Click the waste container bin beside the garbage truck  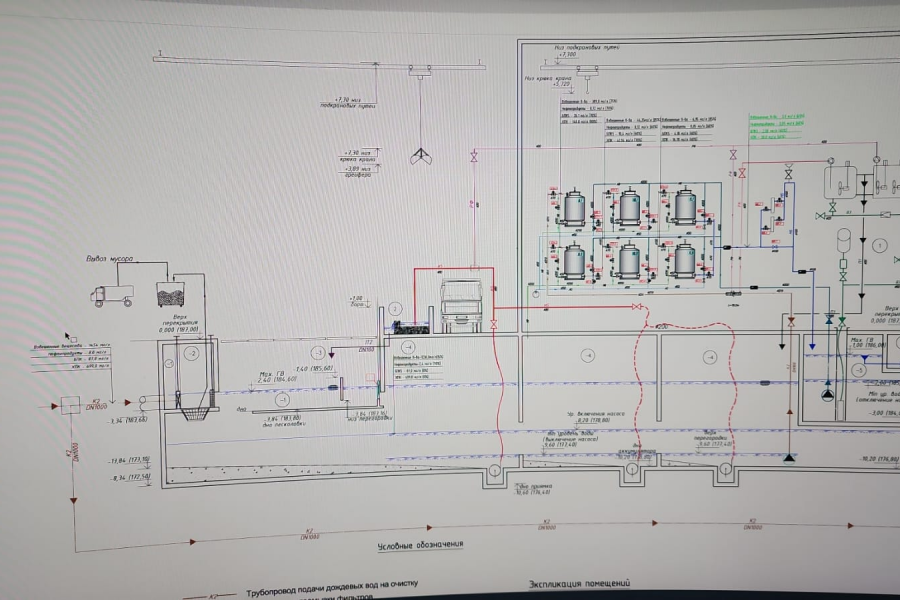click(x=170, y=294)
